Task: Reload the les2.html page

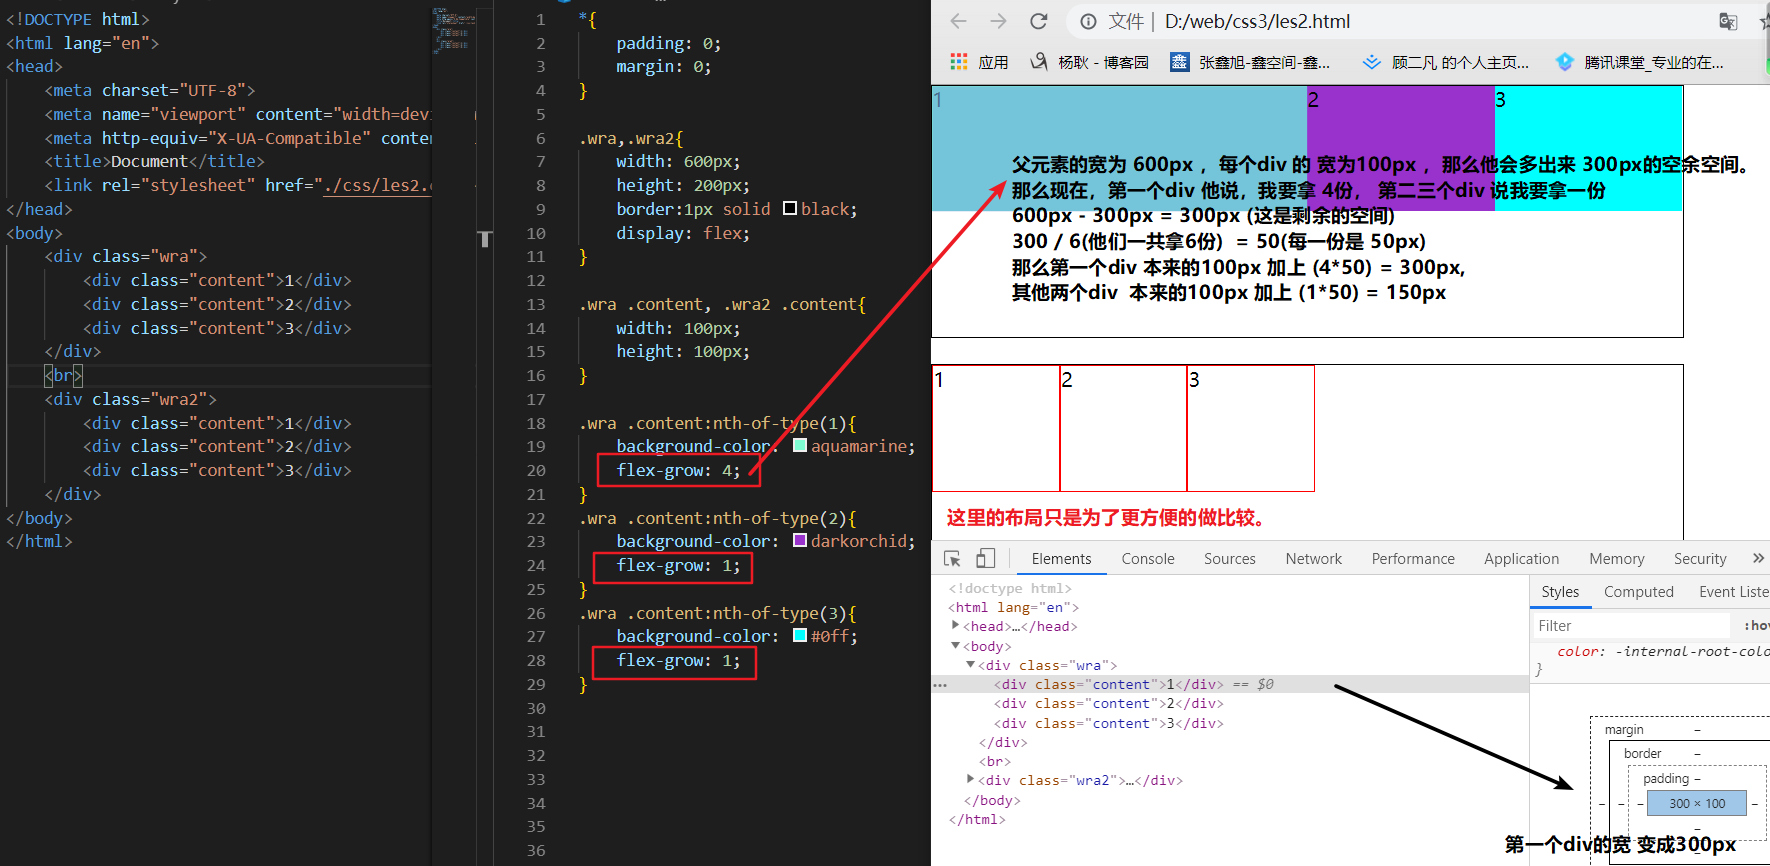Action: (x=1039, y=21)
